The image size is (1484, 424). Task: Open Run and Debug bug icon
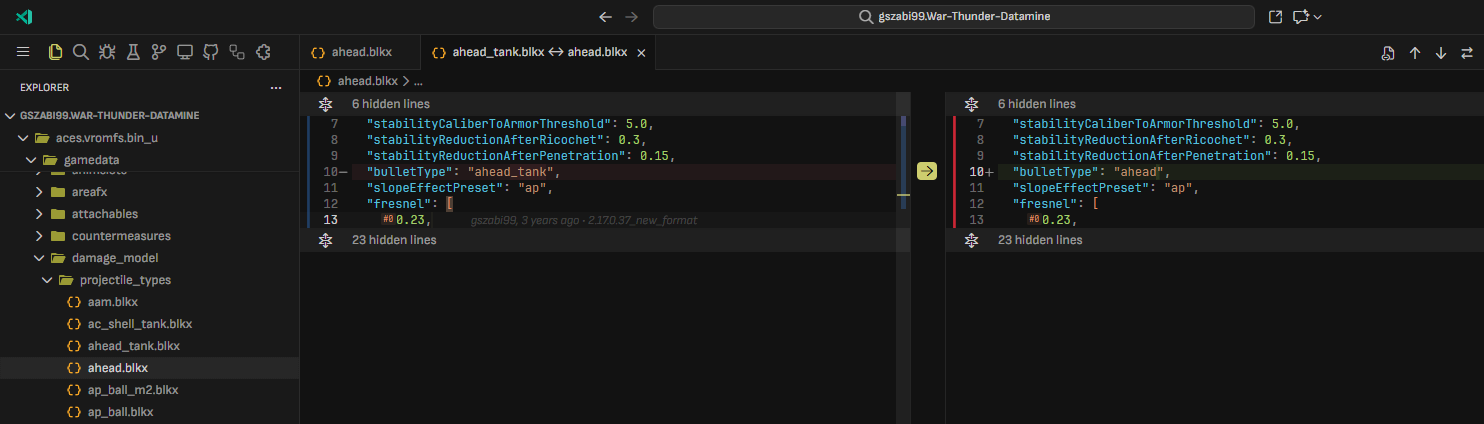pos(107,51)
